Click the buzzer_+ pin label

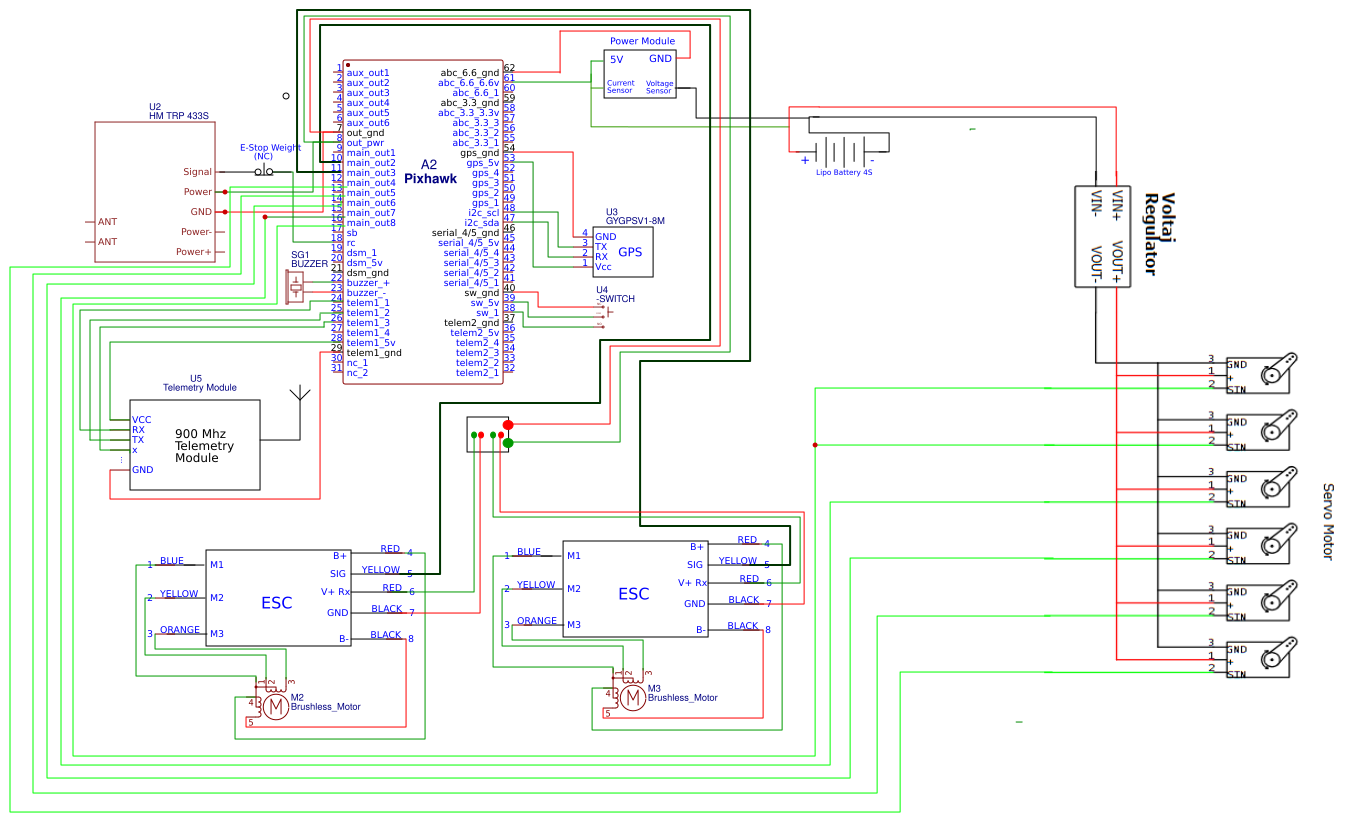pyautogui.click(x=368, y=283)
